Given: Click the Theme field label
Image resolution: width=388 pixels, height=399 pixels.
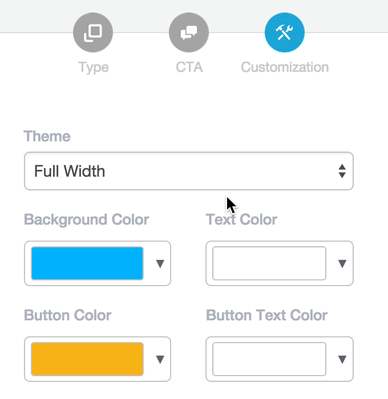Looking at the screenshot, I should click(47, 136).
